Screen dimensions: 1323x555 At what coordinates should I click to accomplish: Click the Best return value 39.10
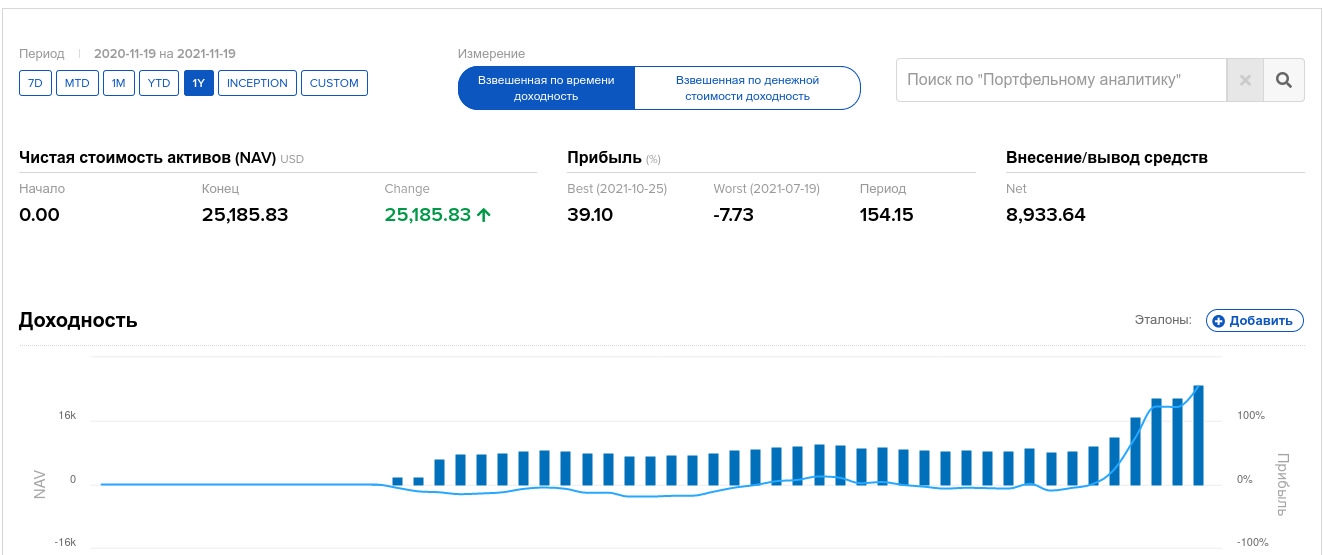590,215
